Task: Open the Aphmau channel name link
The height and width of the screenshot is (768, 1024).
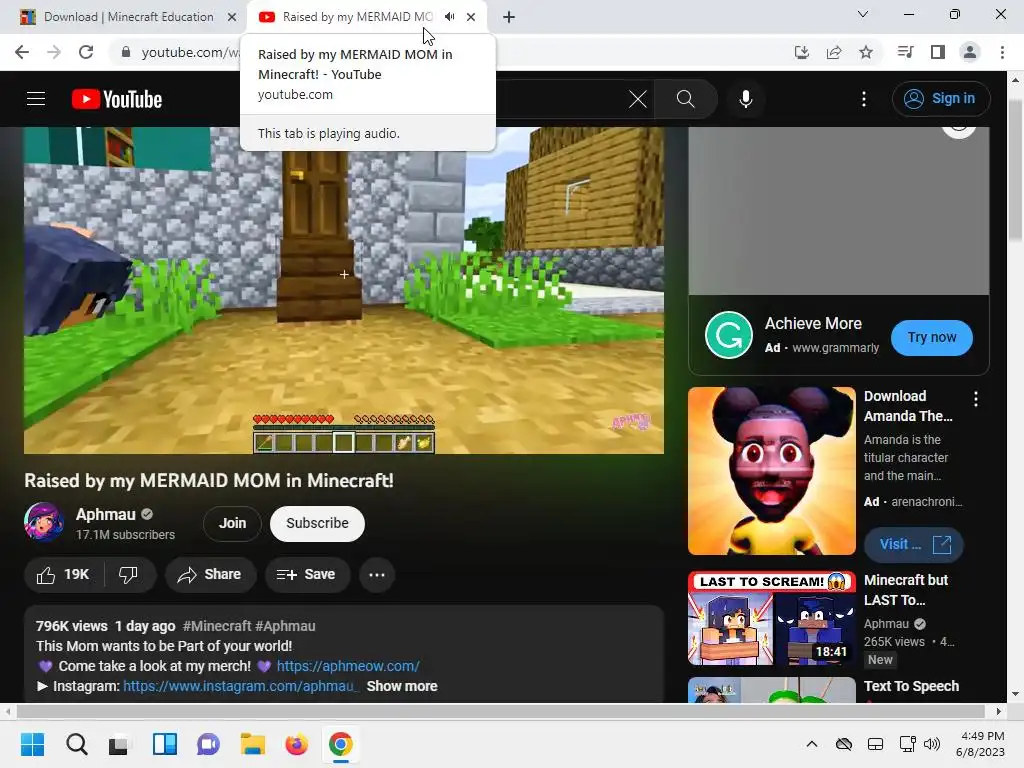Action: [x=105, y=515]
